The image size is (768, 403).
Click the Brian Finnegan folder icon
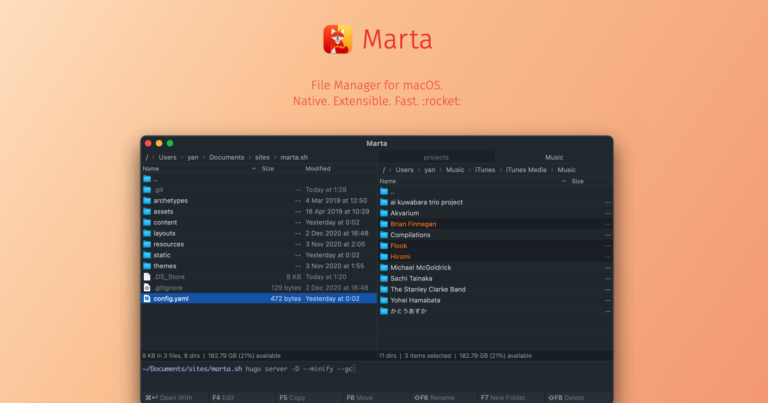pyautogui.click(x=384, y=224)
